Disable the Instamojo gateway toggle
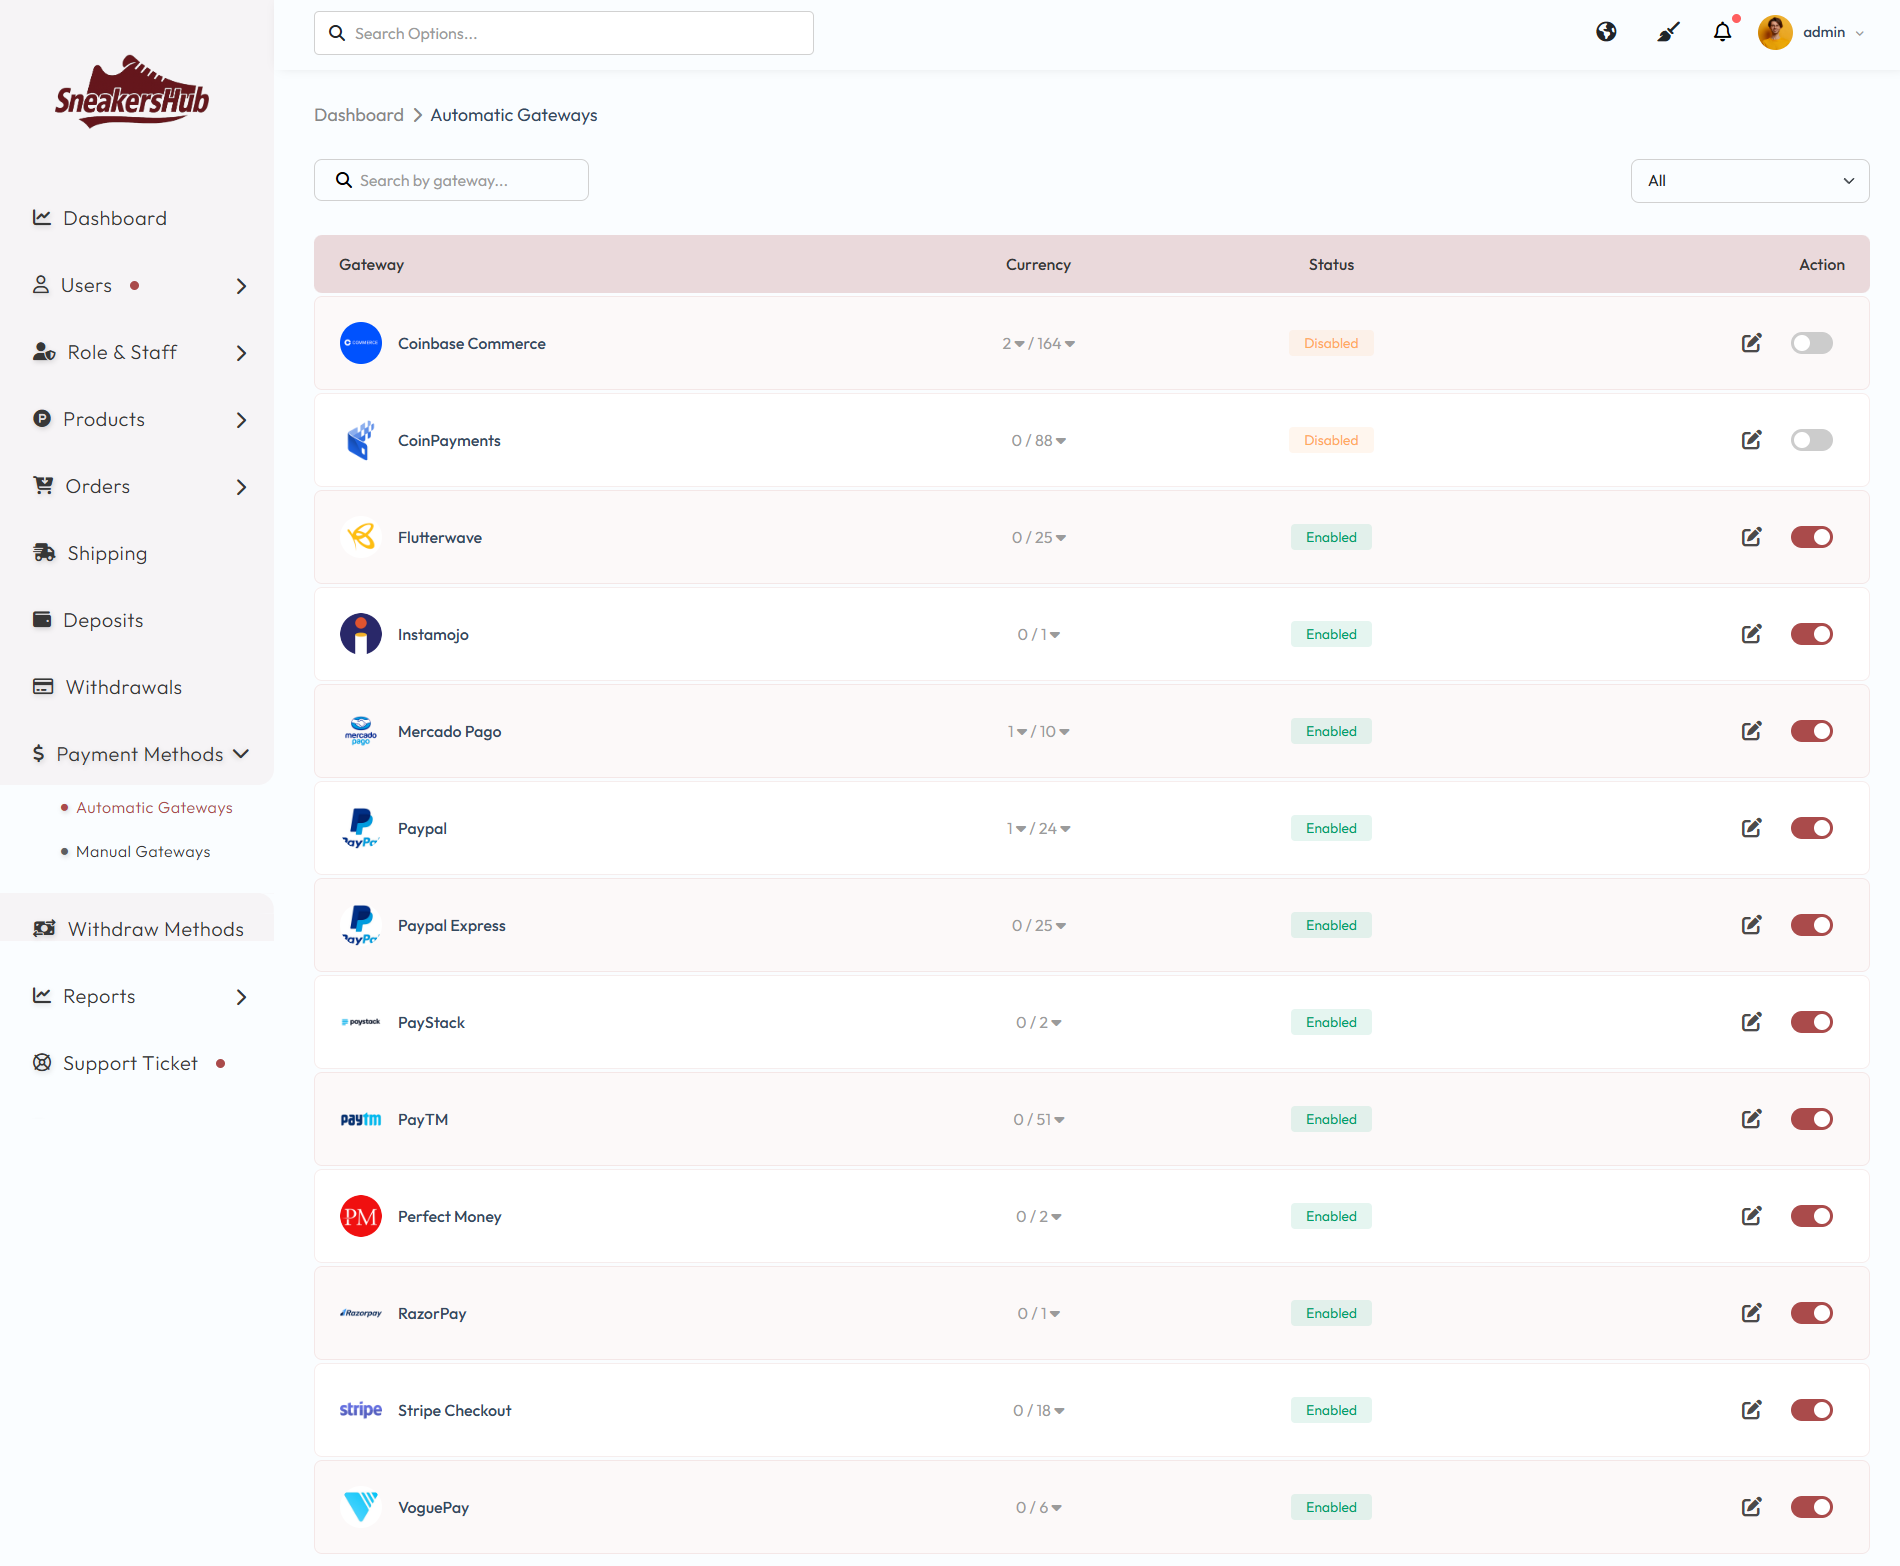1900x1566 pixels. 1811,634
